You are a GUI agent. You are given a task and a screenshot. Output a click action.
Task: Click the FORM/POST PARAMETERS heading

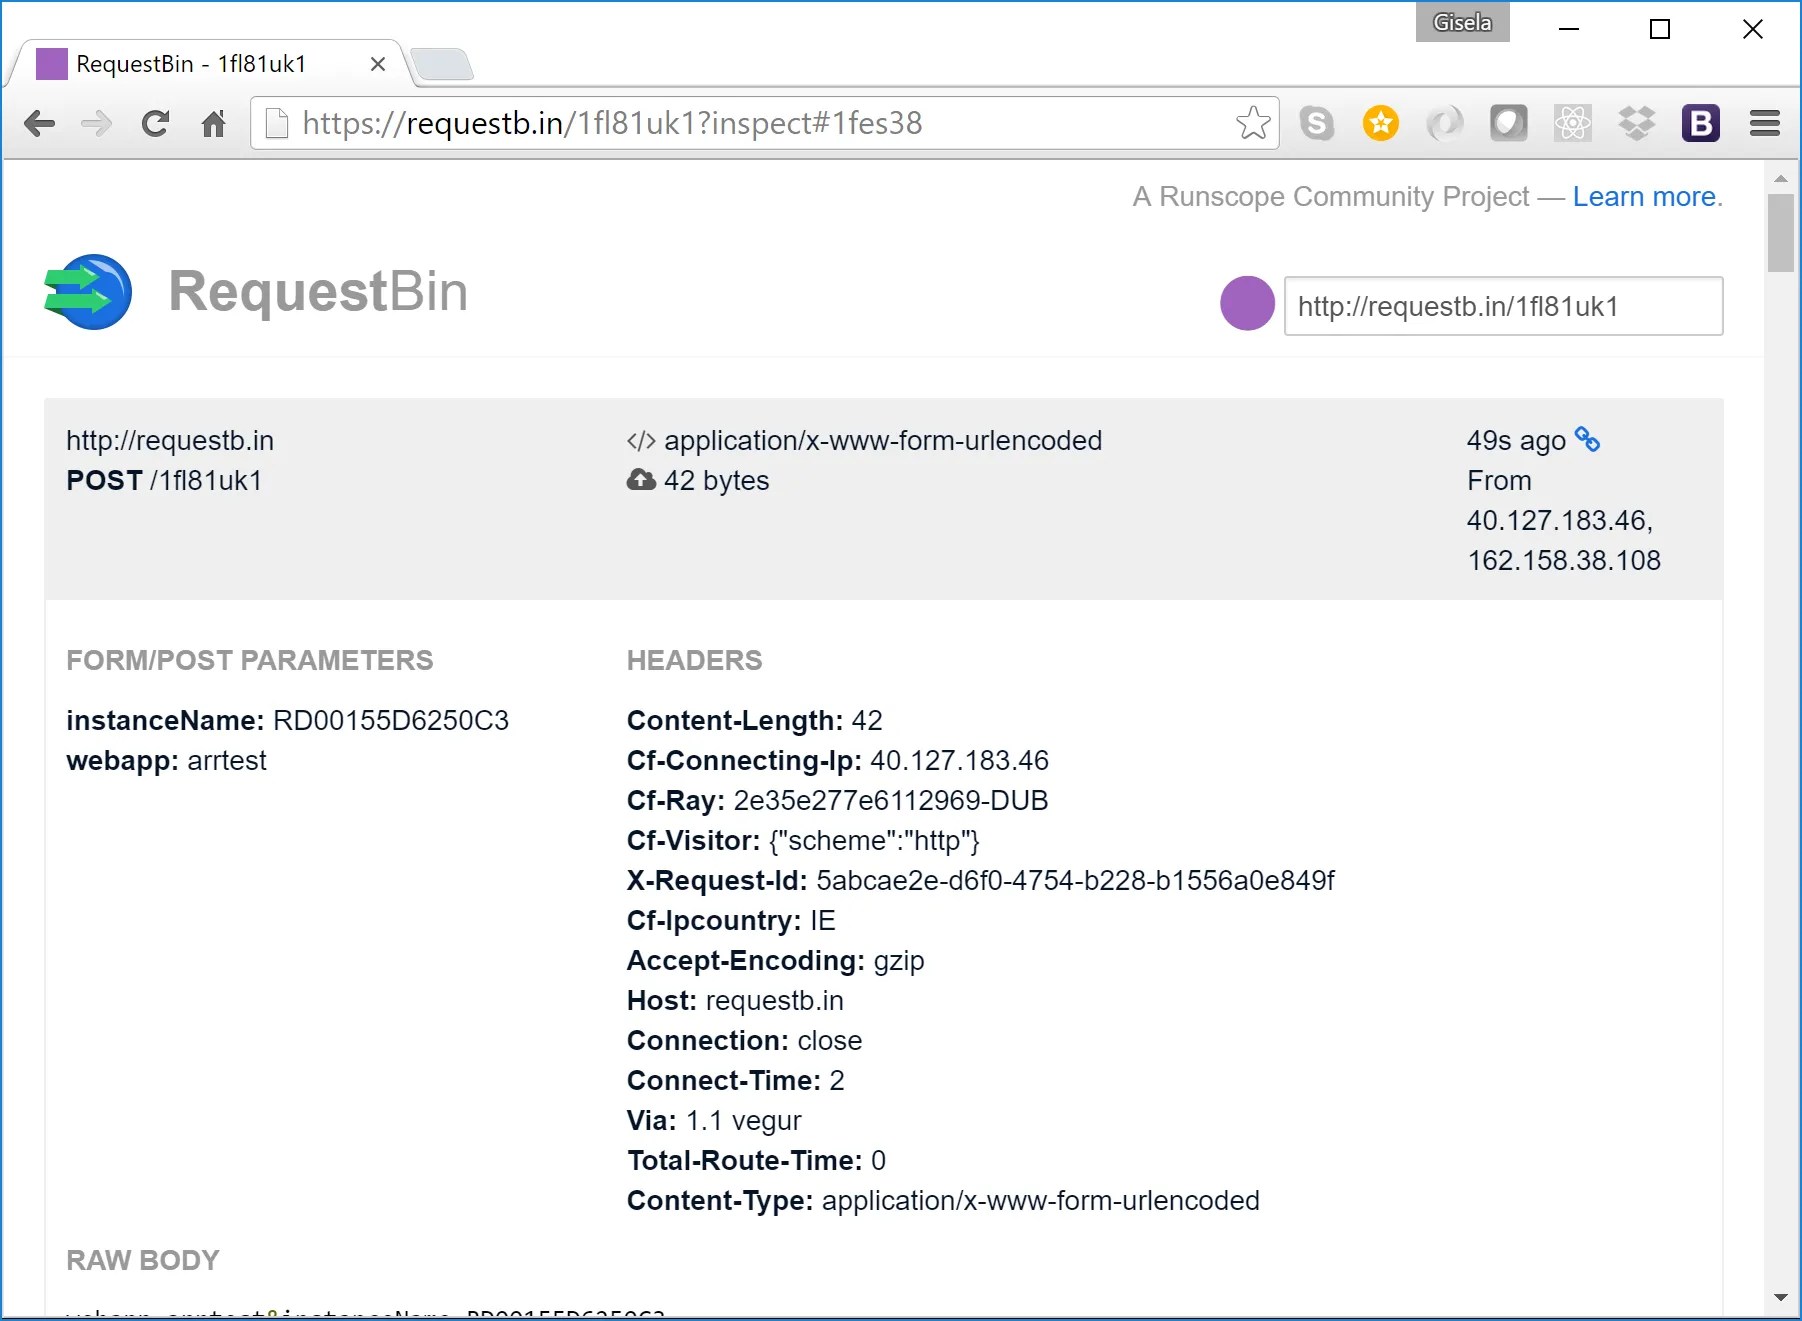tap(250, 661)
